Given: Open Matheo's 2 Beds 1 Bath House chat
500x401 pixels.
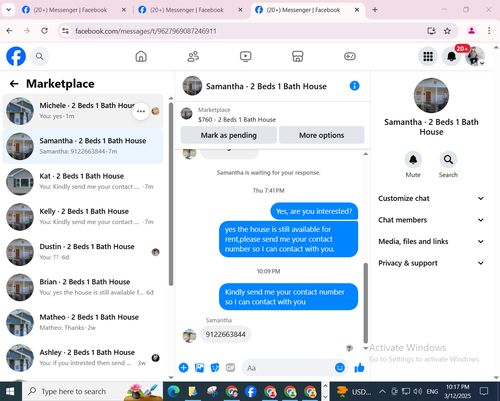Looking at the screenshot, I should [x=83, y=323].
